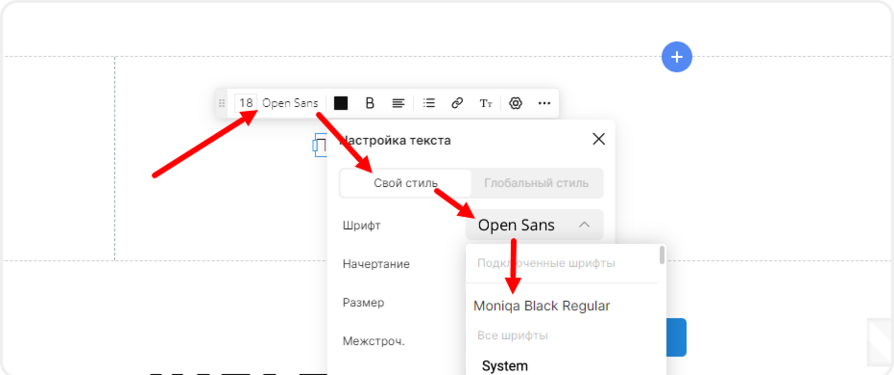This screenshot has height=375, width=894.
Task: Click the Шрифт label
Action: point(361,225)
